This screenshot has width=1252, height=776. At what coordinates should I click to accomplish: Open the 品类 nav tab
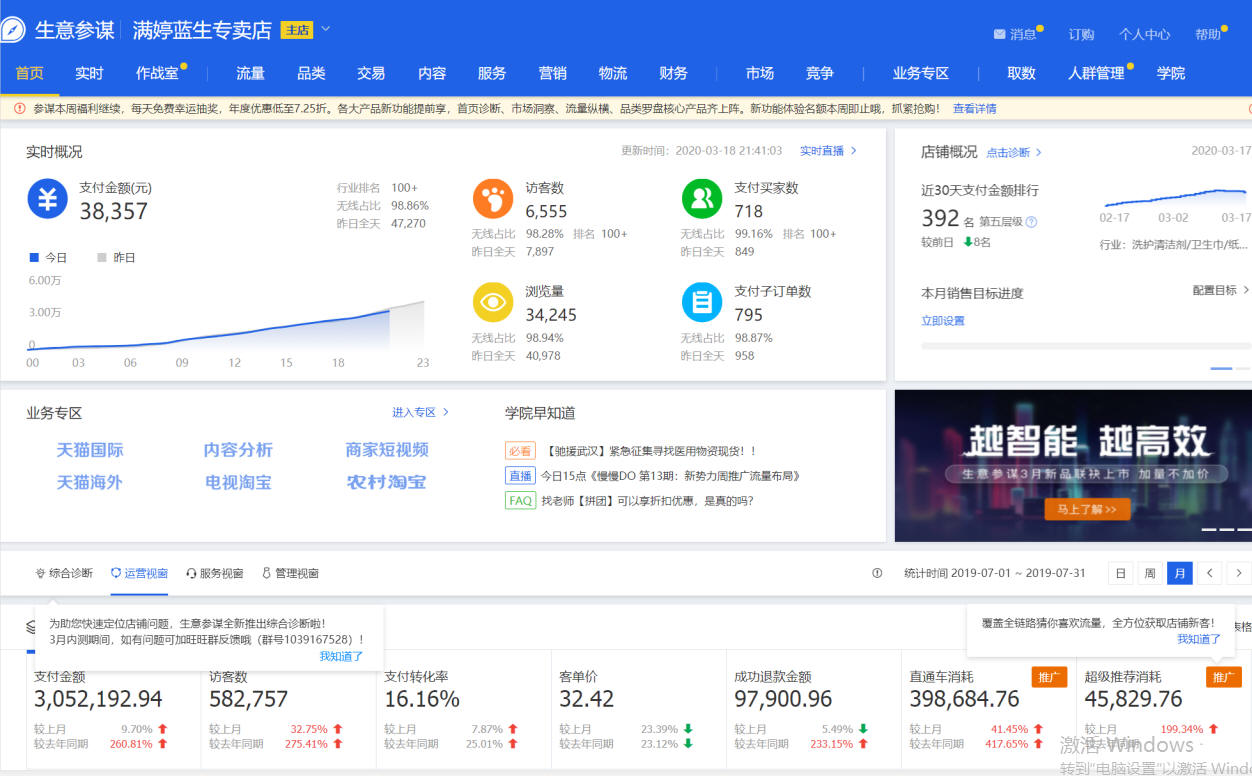[x=311, y=73]
